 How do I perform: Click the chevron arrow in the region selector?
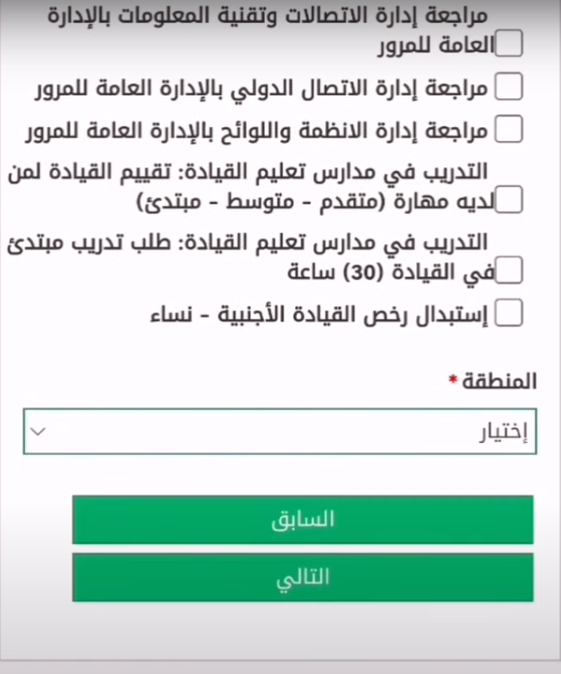click(38, 431)
